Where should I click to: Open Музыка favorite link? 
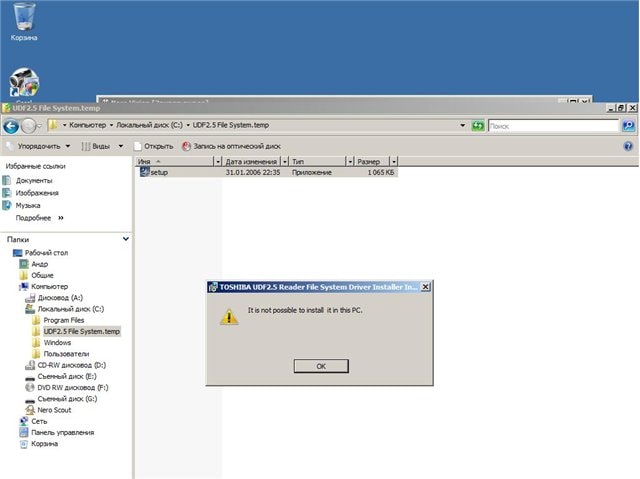click(22, 205)
